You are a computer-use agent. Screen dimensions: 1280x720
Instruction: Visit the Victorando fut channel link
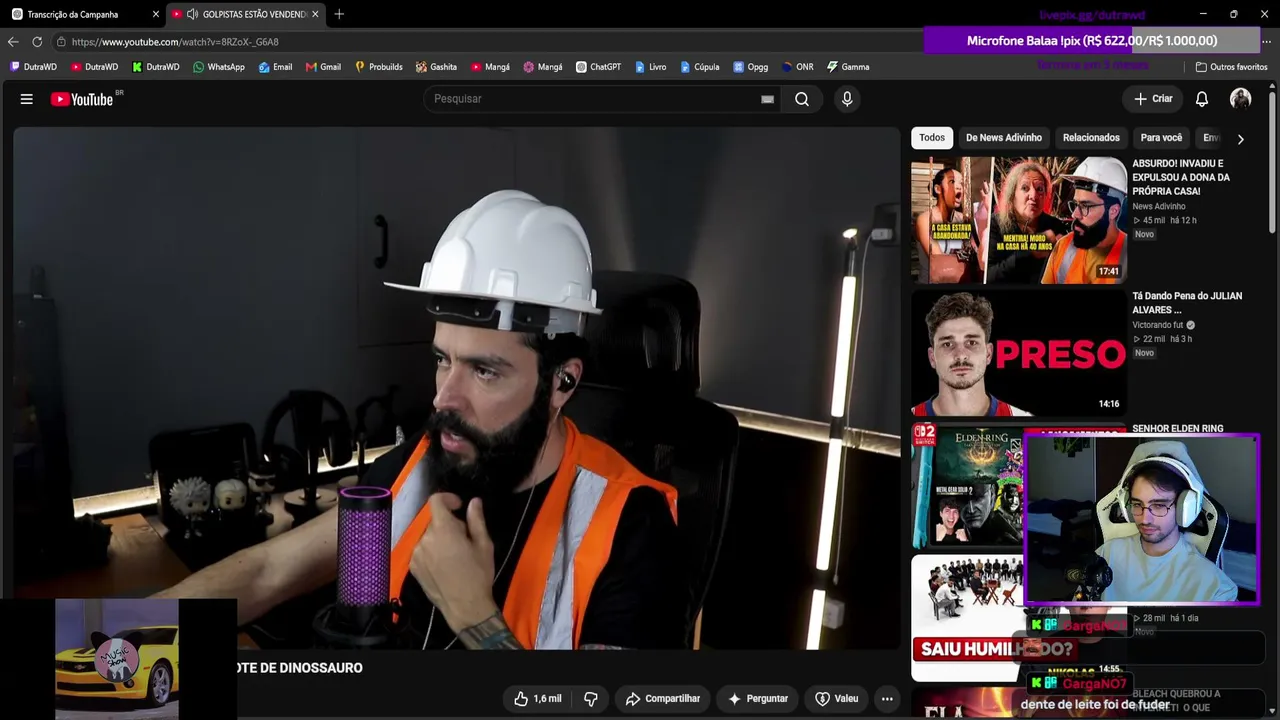pyautogui.click(x=1158, y=325)
